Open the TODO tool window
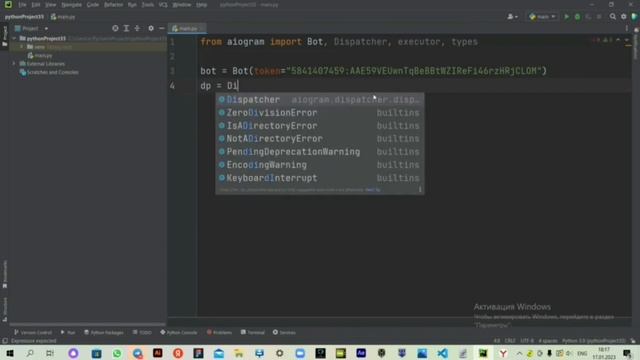This screenshot has width=640, height=360. pyautogui.click(x=142, y=332)
